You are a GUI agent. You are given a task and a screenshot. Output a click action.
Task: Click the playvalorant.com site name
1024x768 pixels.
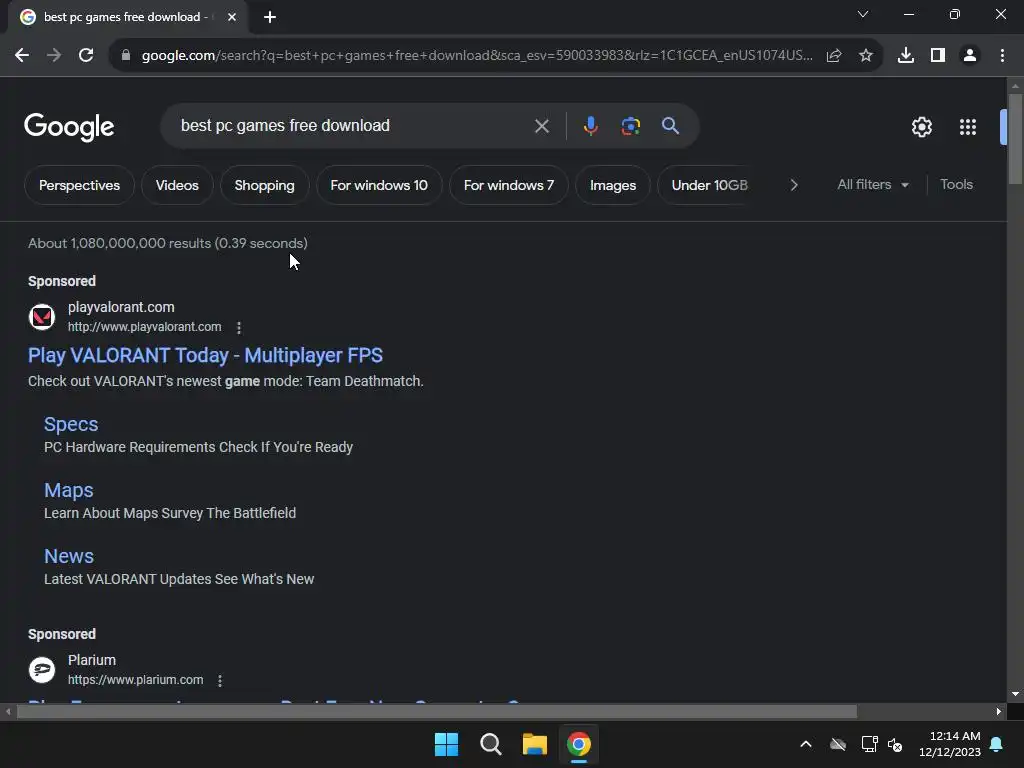point(121,307)
